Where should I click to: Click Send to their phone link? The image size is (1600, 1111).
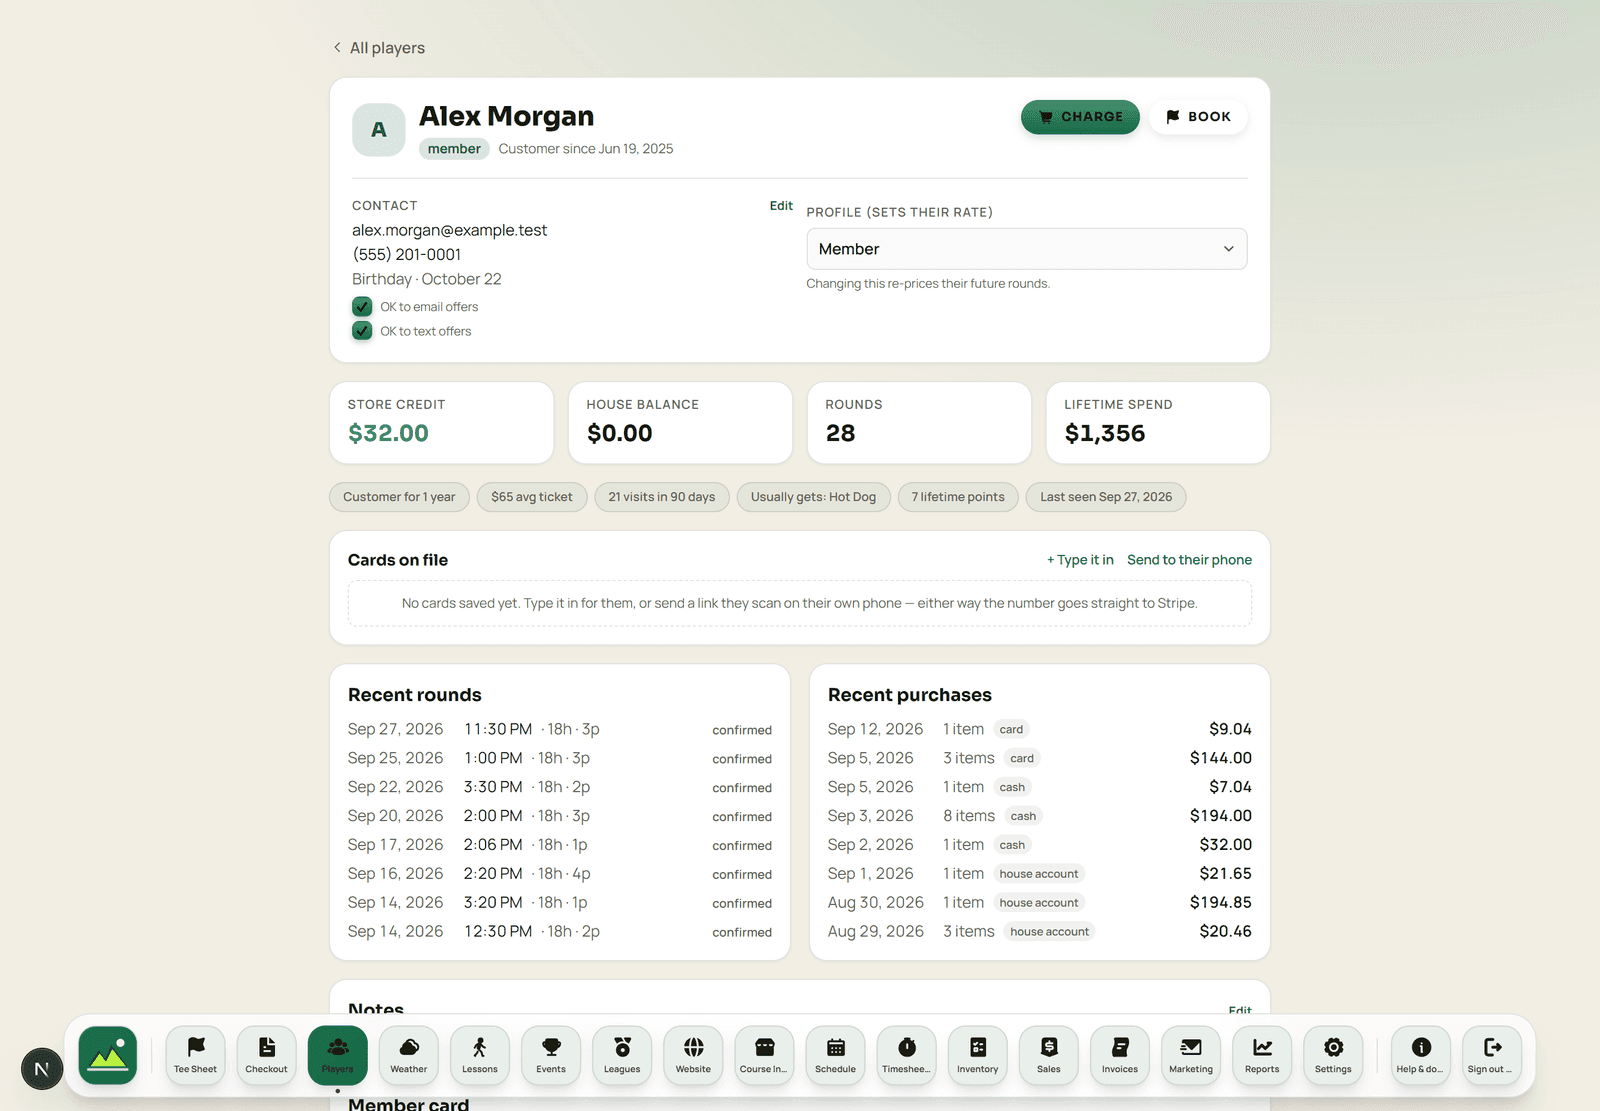click(1189, 560)
